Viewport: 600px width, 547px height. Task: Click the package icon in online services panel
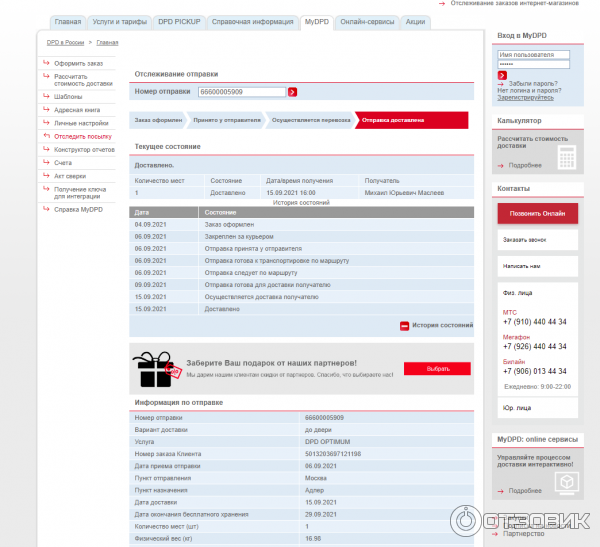point(566,480)
